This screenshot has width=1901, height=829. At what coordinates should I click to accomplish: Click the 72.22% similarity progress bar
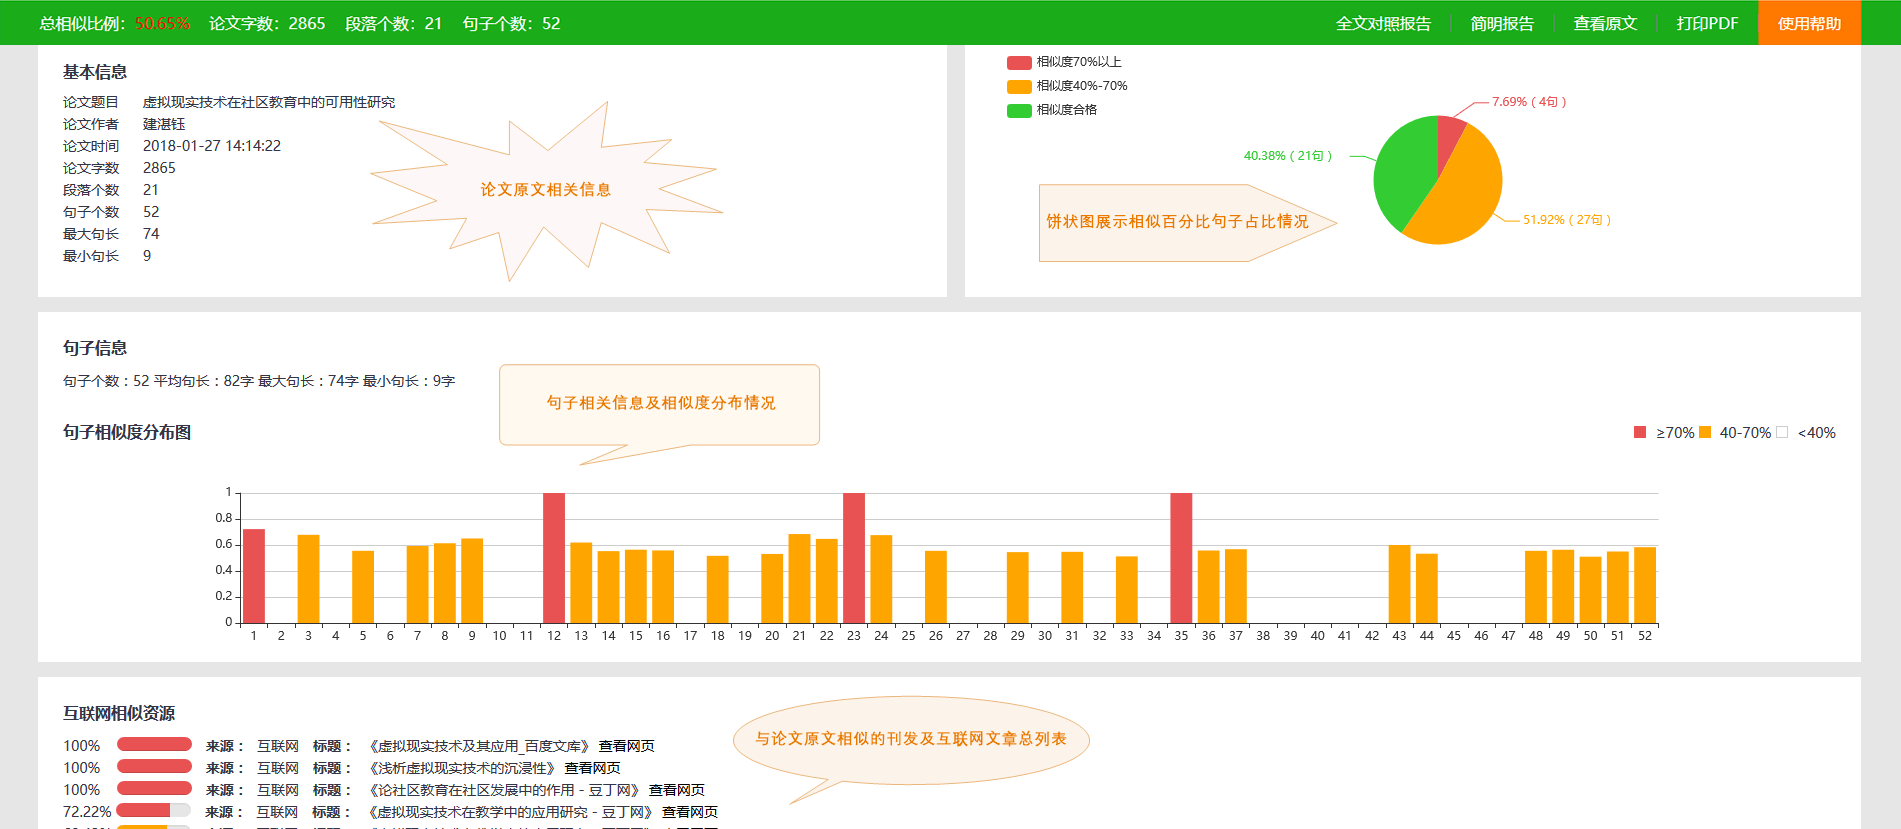(x=153, y=811)
